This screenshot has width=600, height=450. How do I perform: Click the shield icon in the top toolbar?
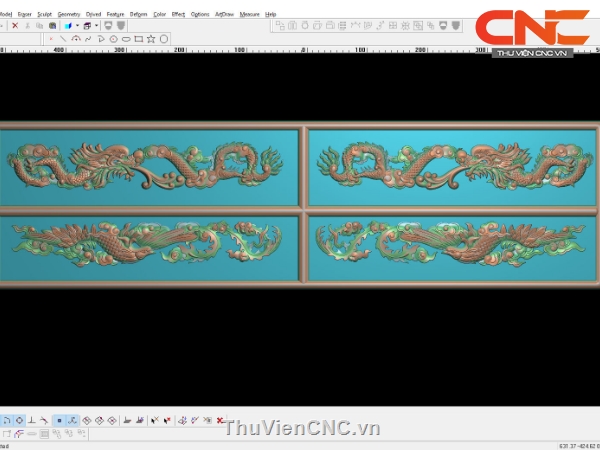120,25
